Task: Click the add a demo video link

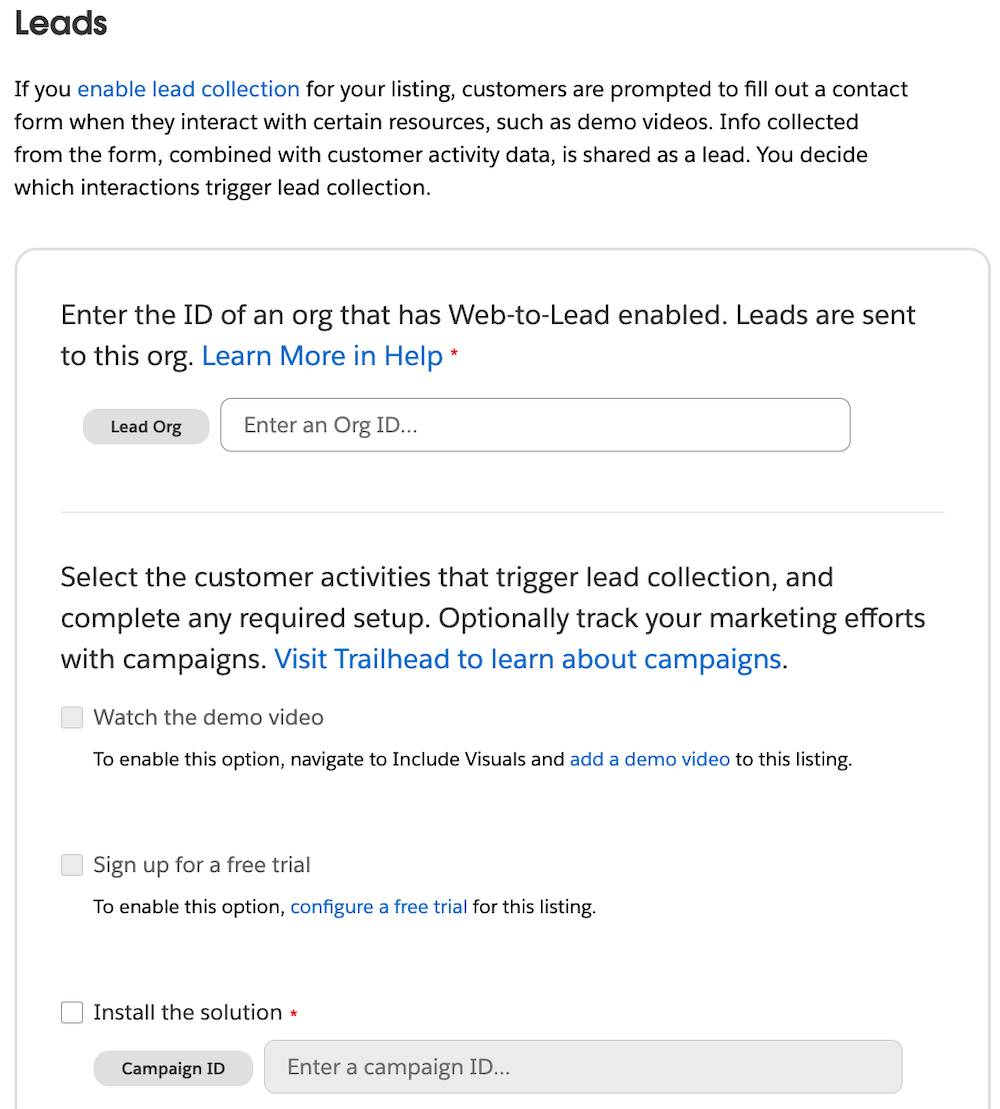Action: 649,760
